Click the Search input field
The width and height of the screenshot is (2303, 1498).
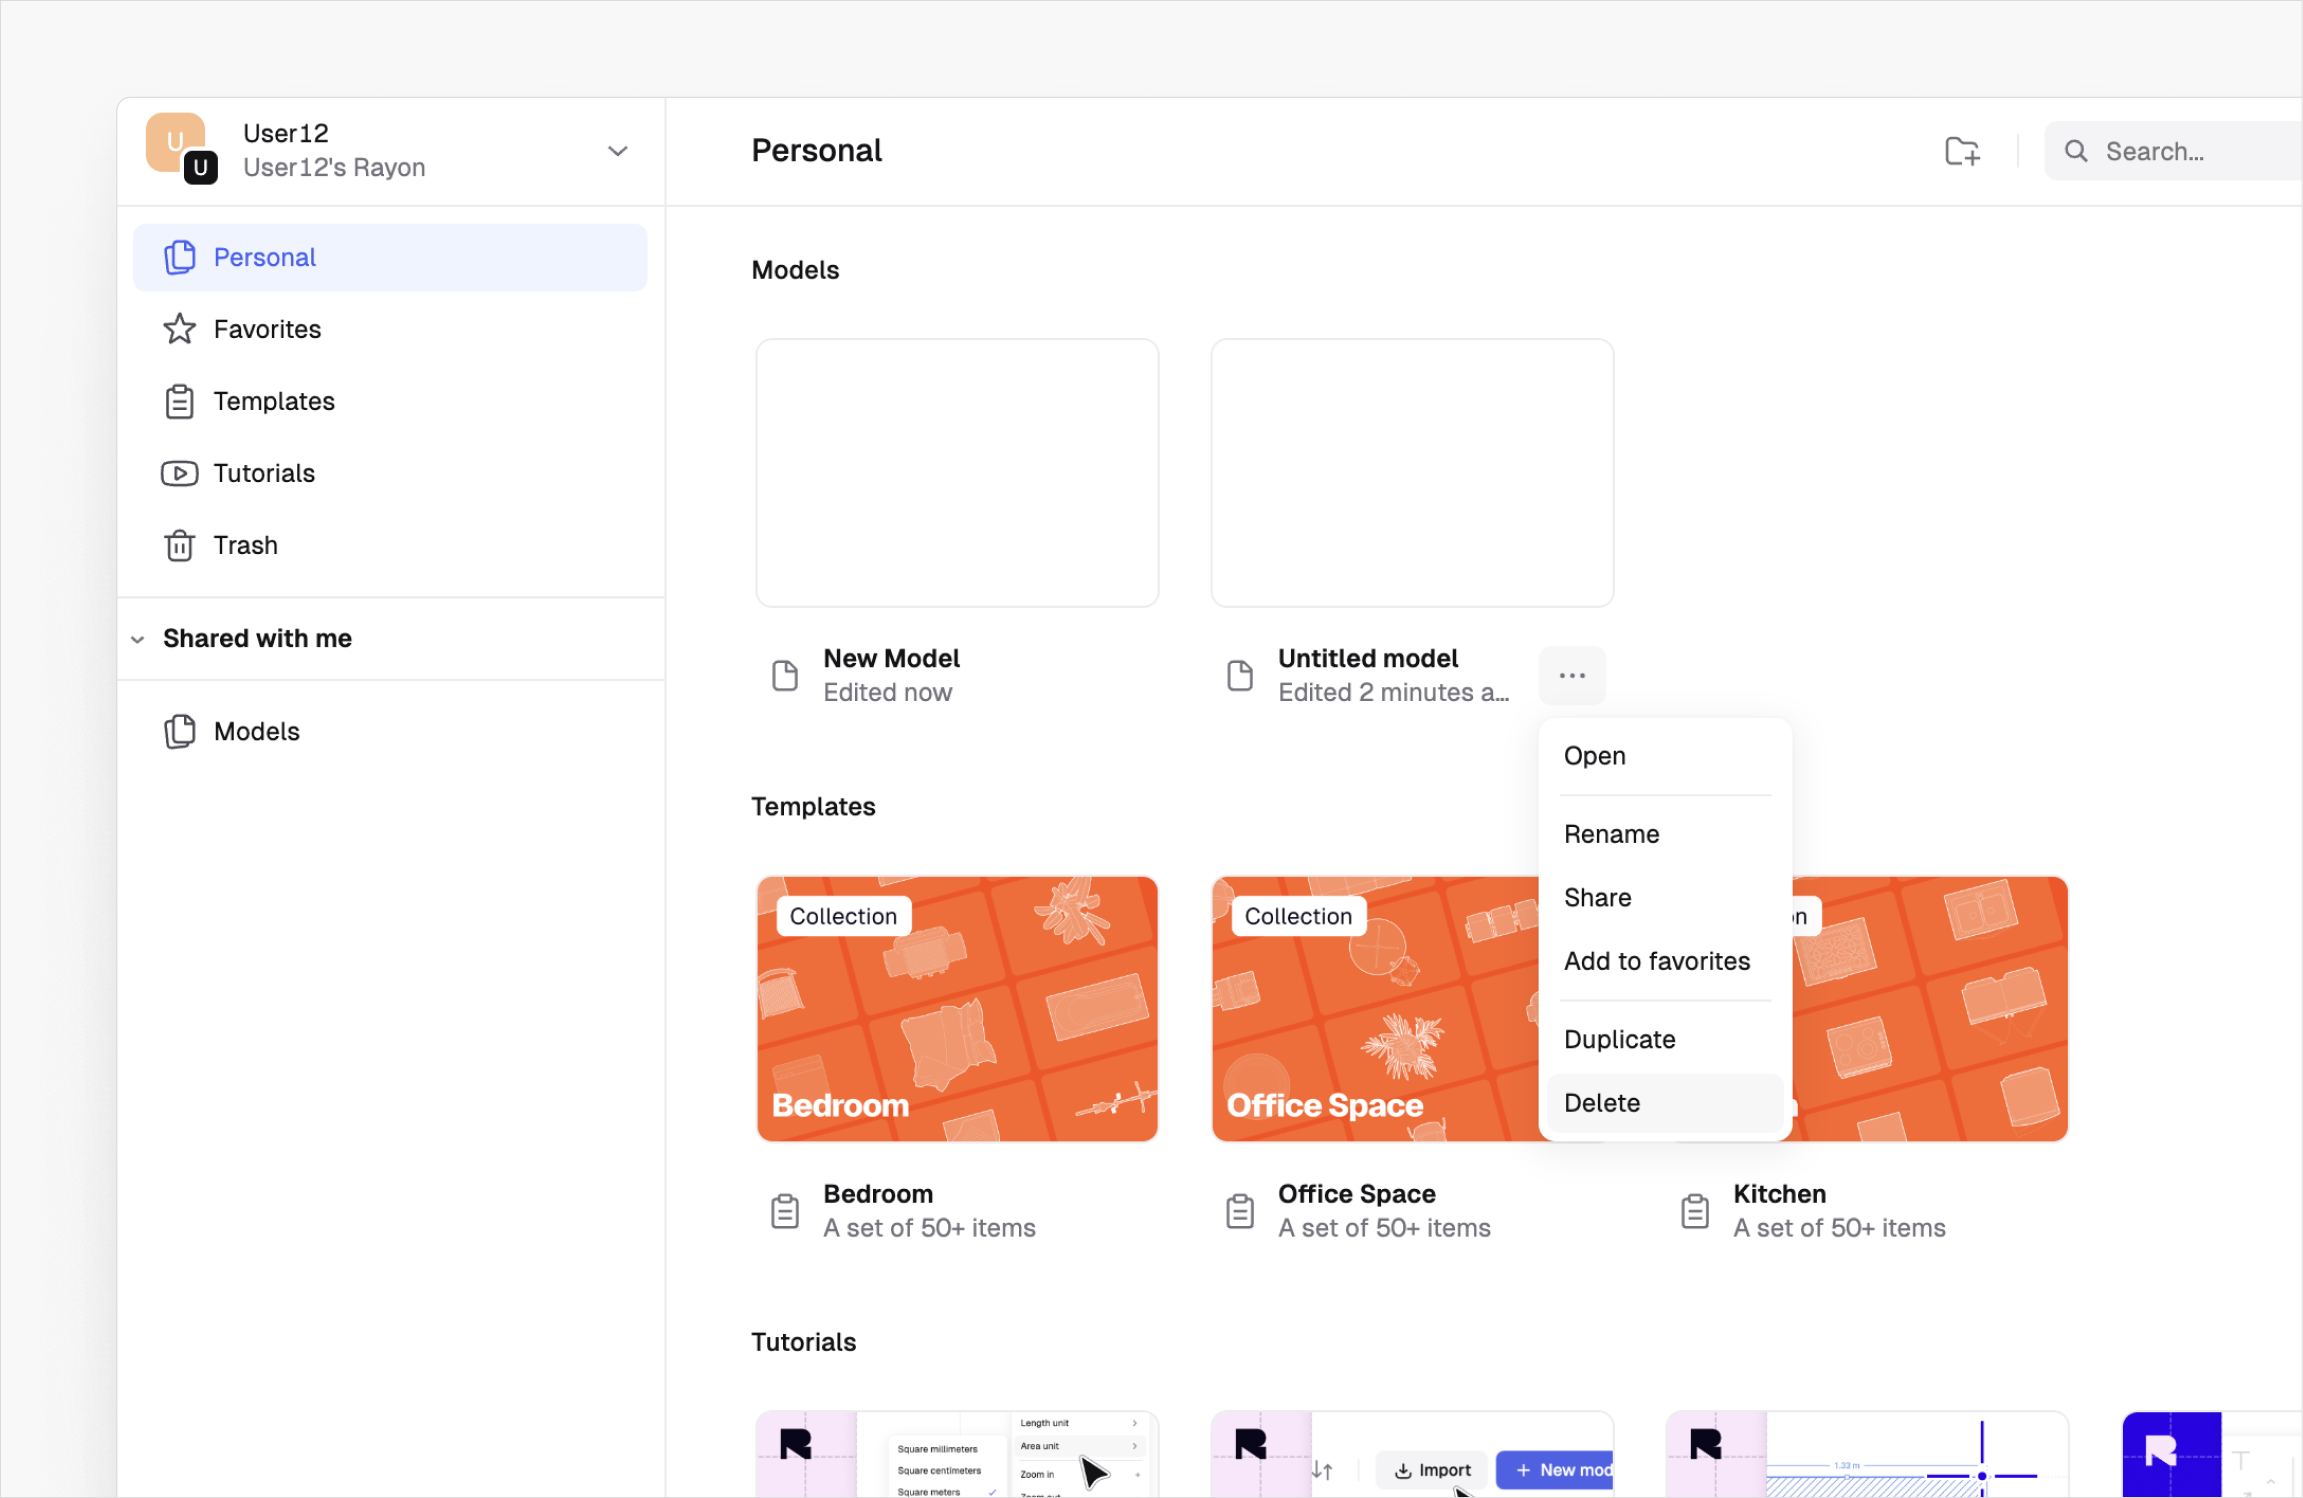2190,151
